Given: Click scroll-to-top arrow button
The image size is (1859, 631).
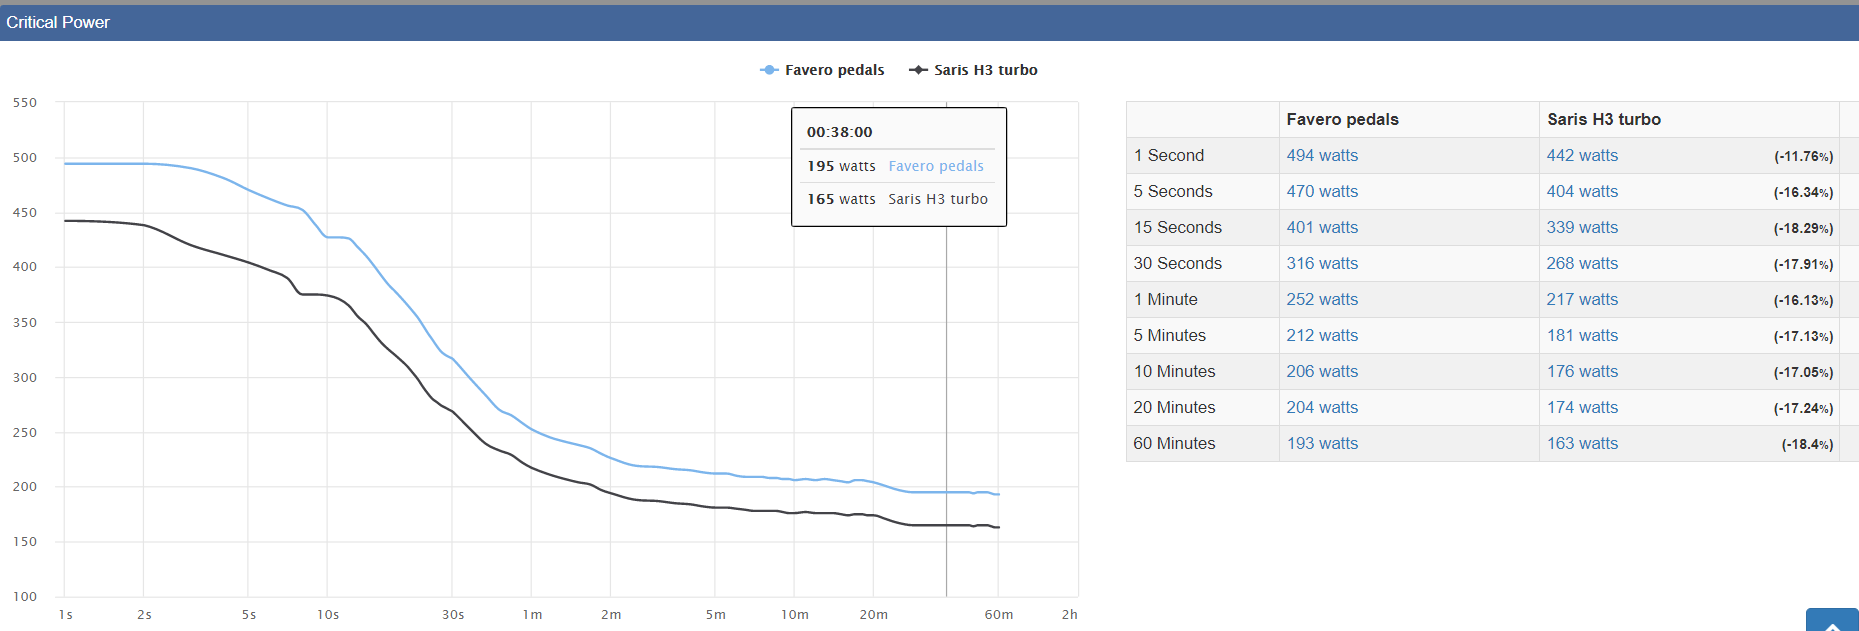Looking at the screenshot, I should pos(1832,620).
